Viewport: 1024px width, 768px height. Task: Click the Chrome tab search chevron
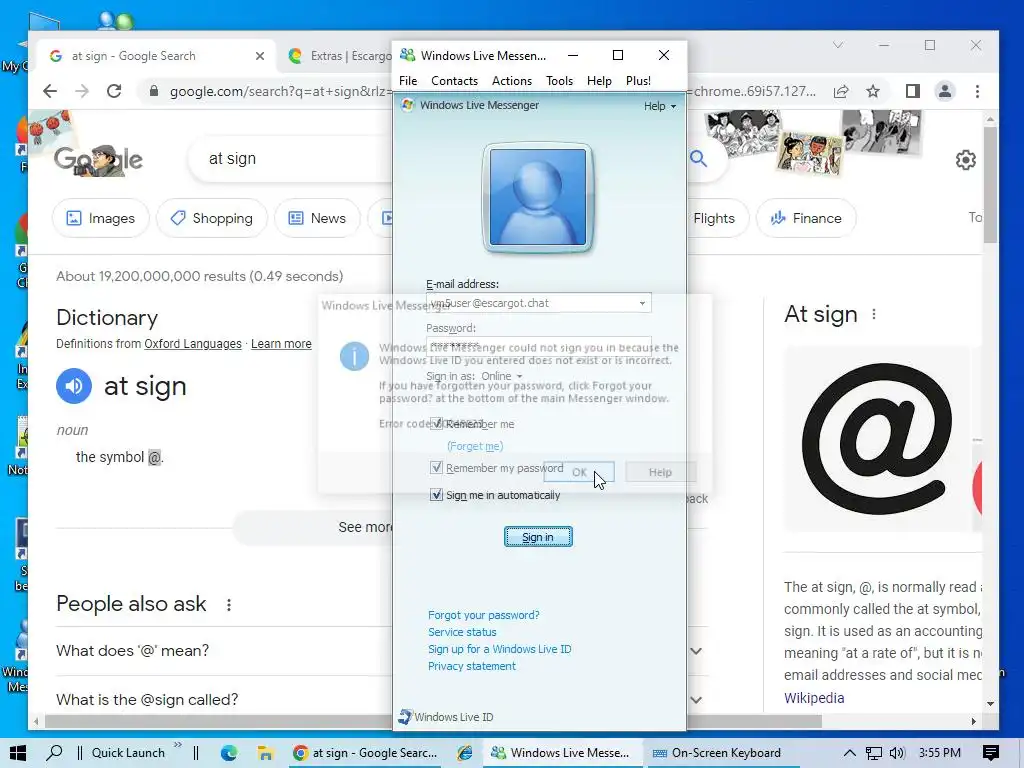[x=838, y=45]
